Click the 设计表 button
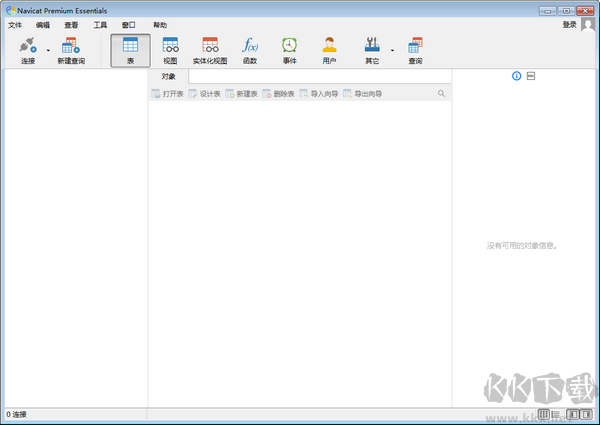 tap(204, 94)
